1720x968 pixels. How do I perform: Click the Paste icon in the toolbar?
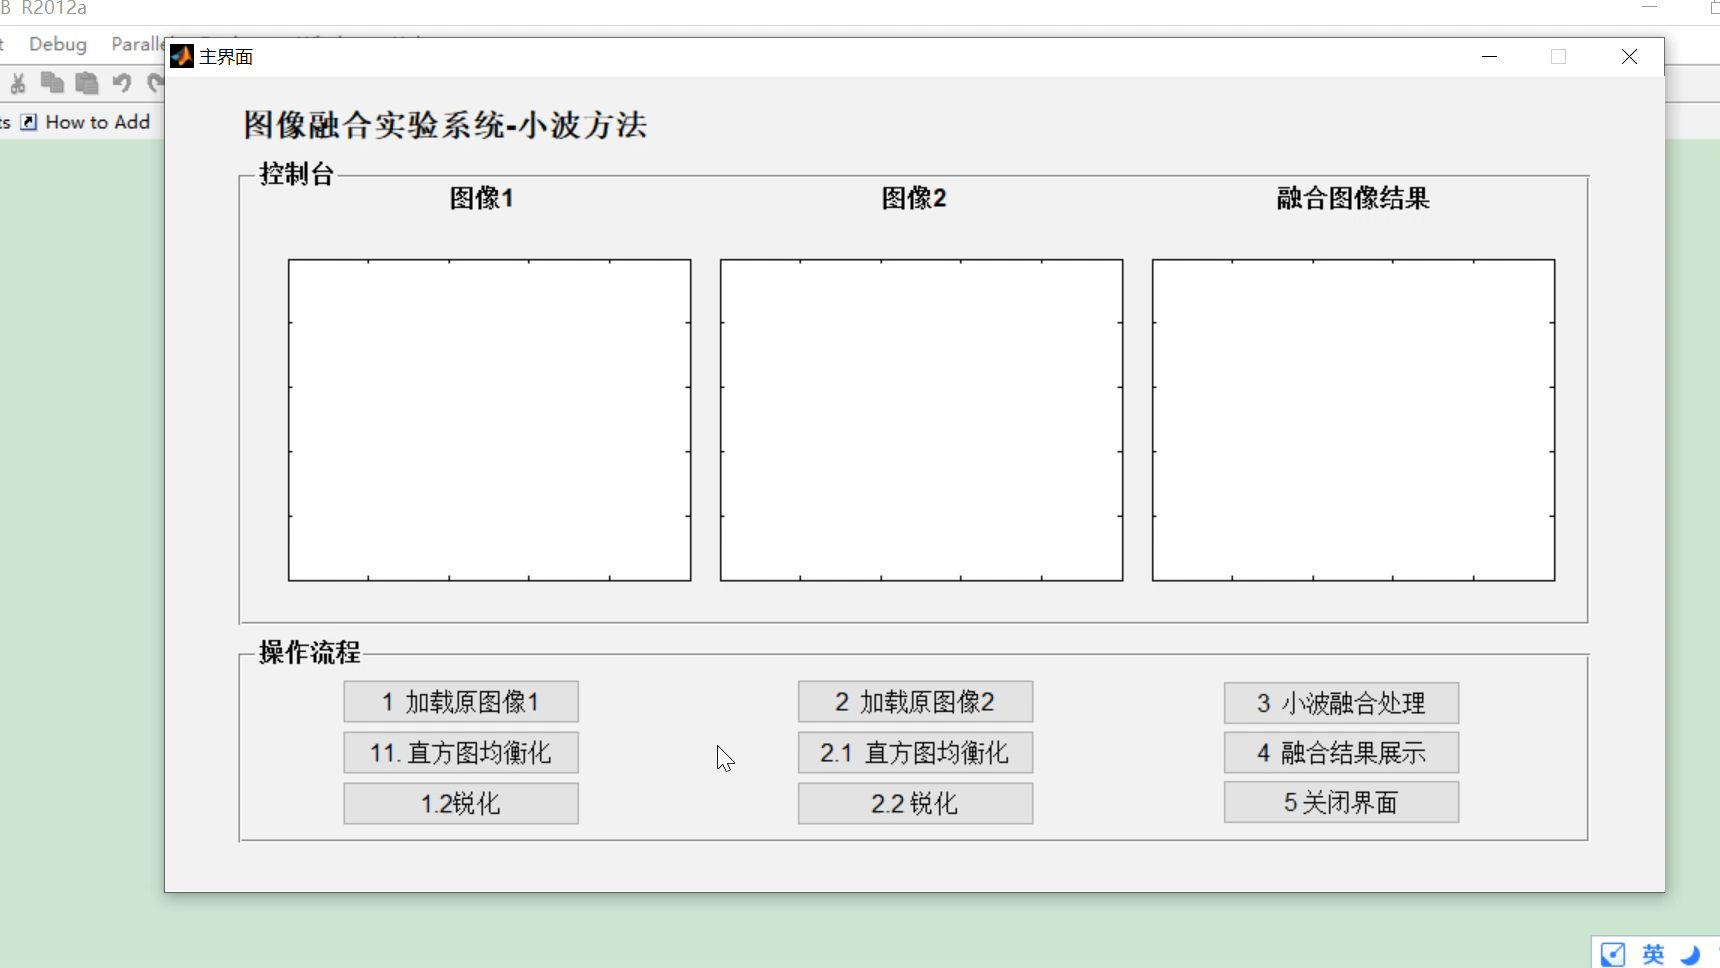87,84
